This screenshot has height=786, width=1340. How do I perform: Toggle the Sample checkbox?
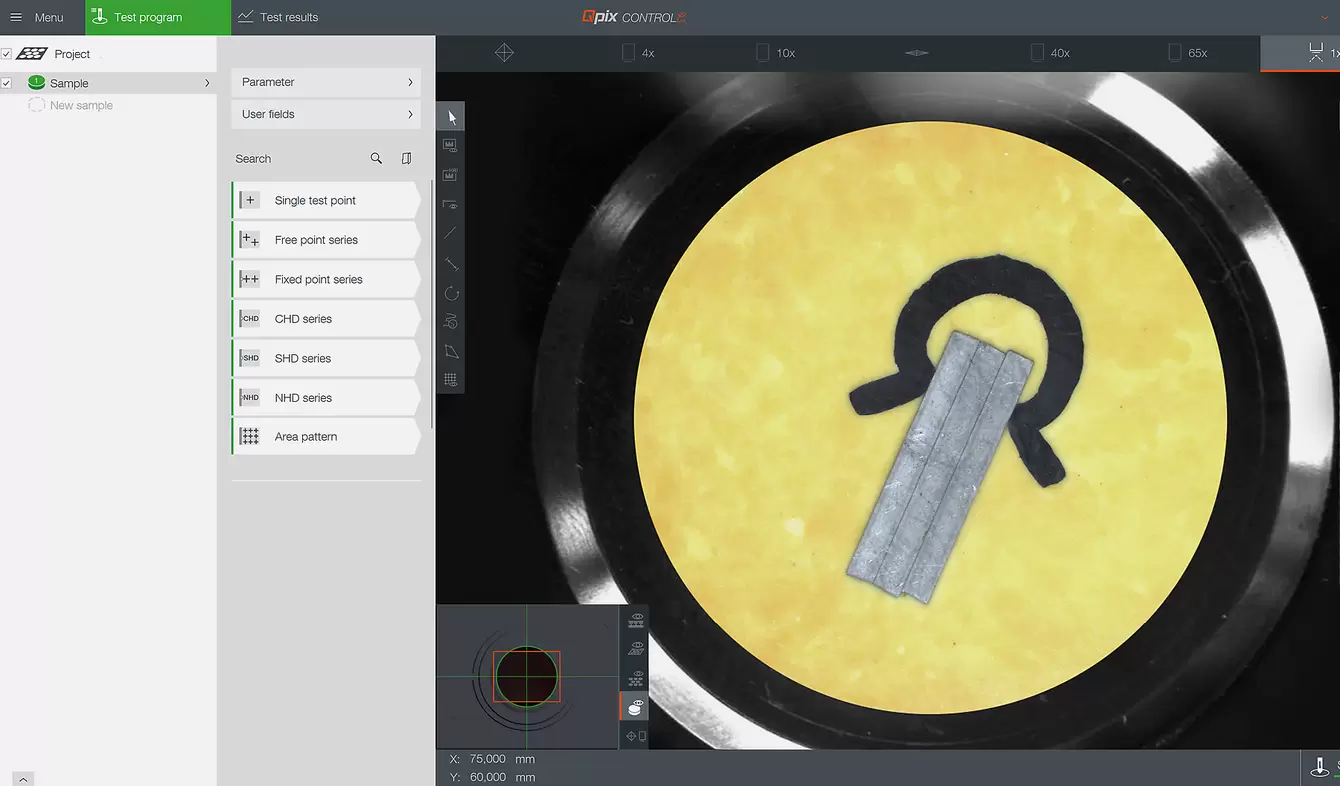7,83
